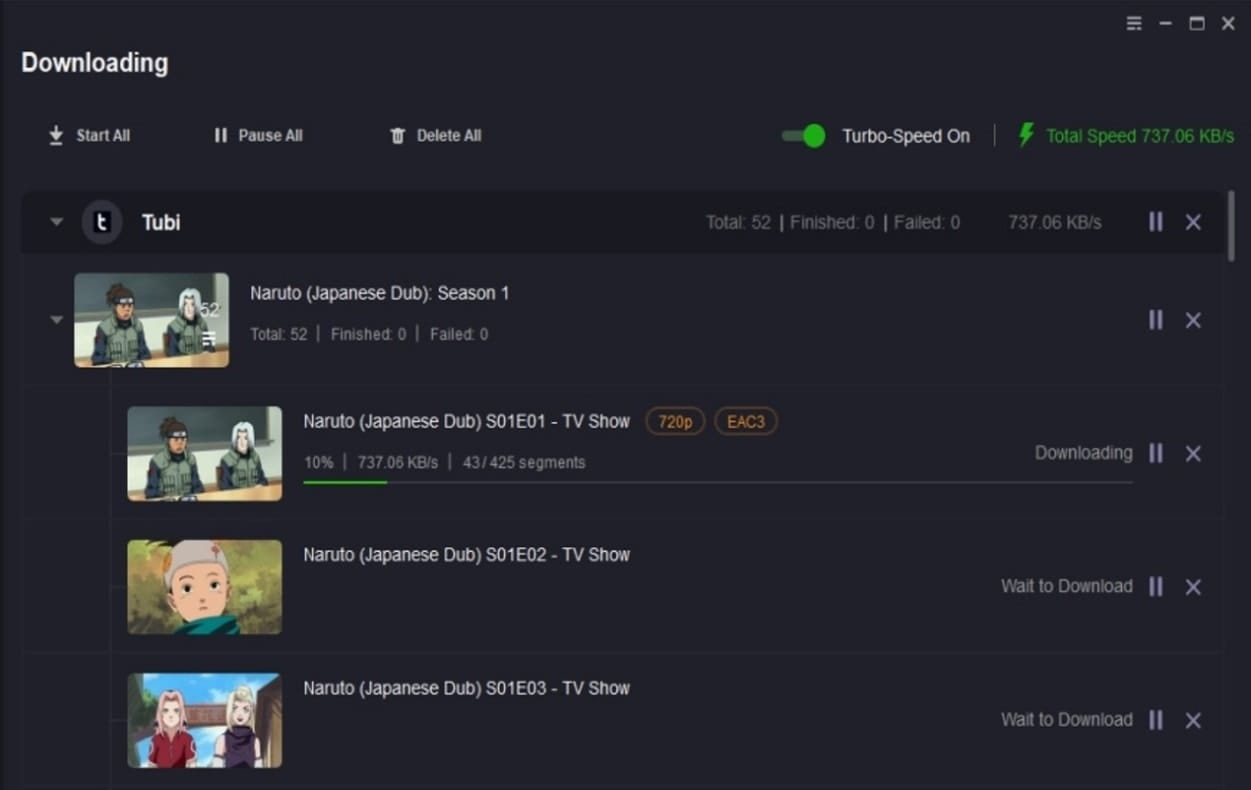This screenshot has width=1251, height=790.
Task: Pause the waiting S01E02 episode
Action: 1155,586
